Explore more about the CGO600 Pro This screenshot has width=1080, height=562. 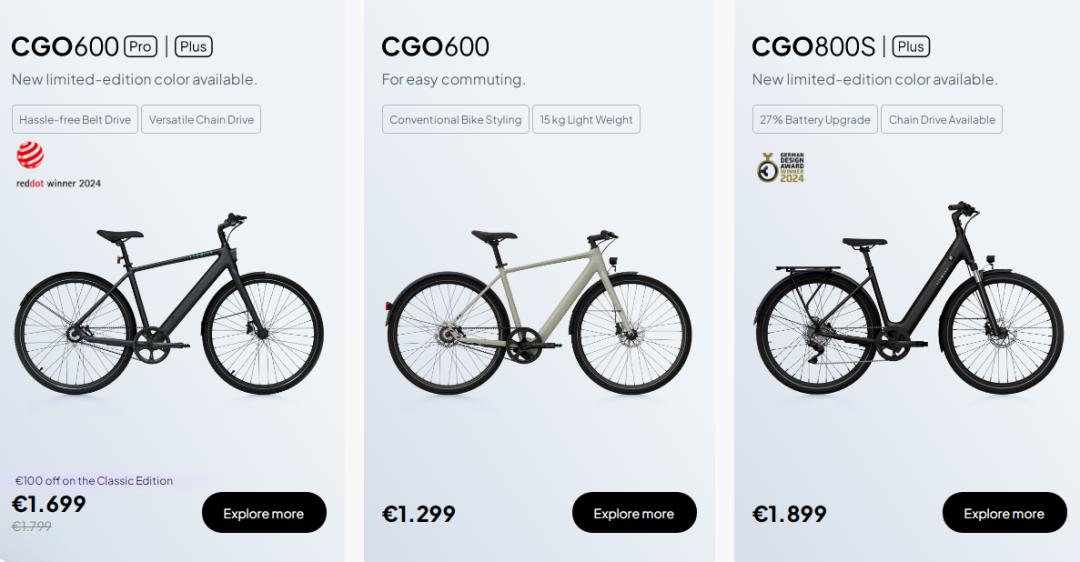click(x=264, y=513)
